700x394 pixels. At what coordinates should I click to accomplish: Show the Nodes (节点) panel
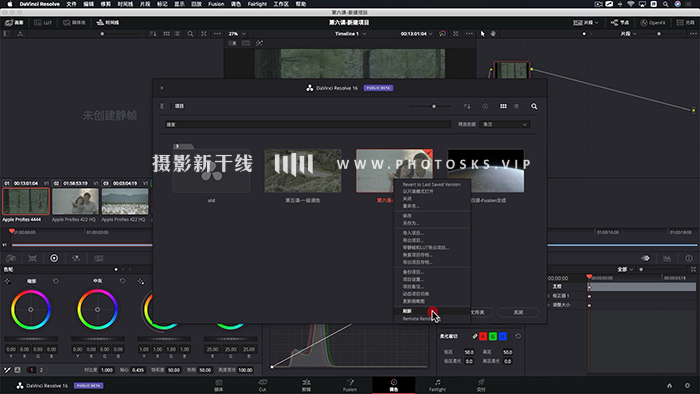tap(620, 22)
